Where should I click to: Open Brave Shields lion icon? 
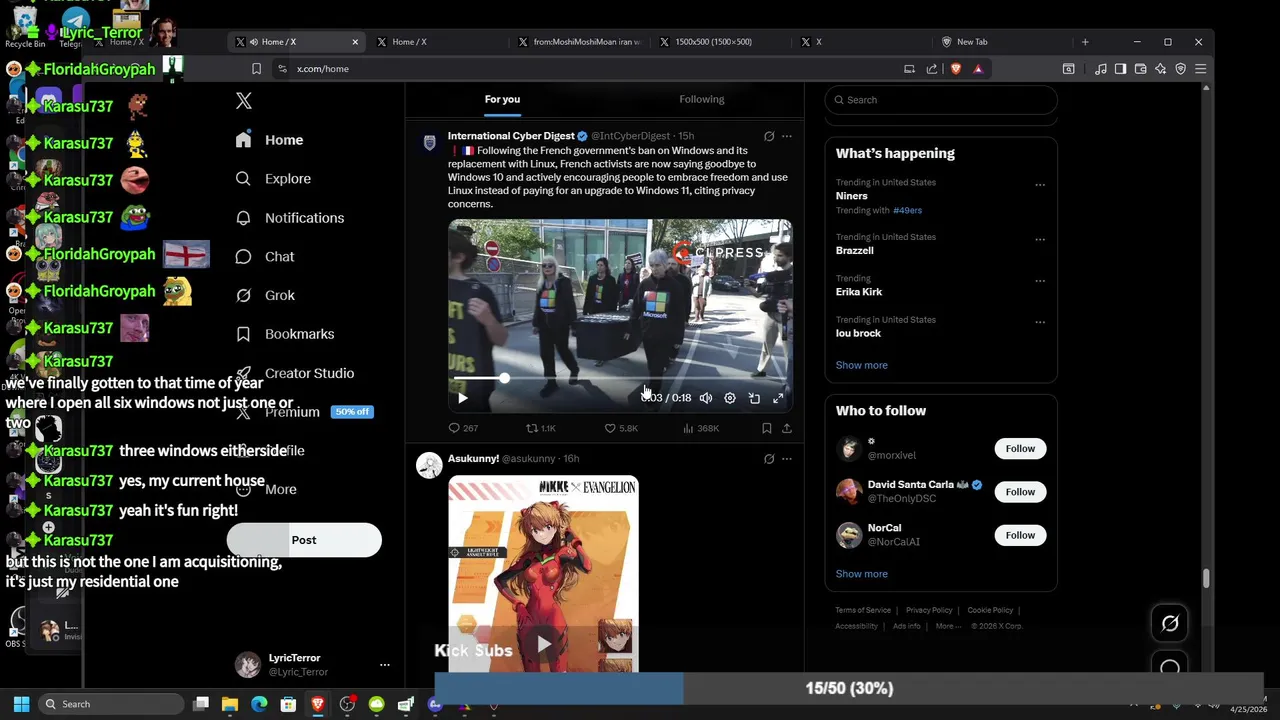tap(956, 69)
